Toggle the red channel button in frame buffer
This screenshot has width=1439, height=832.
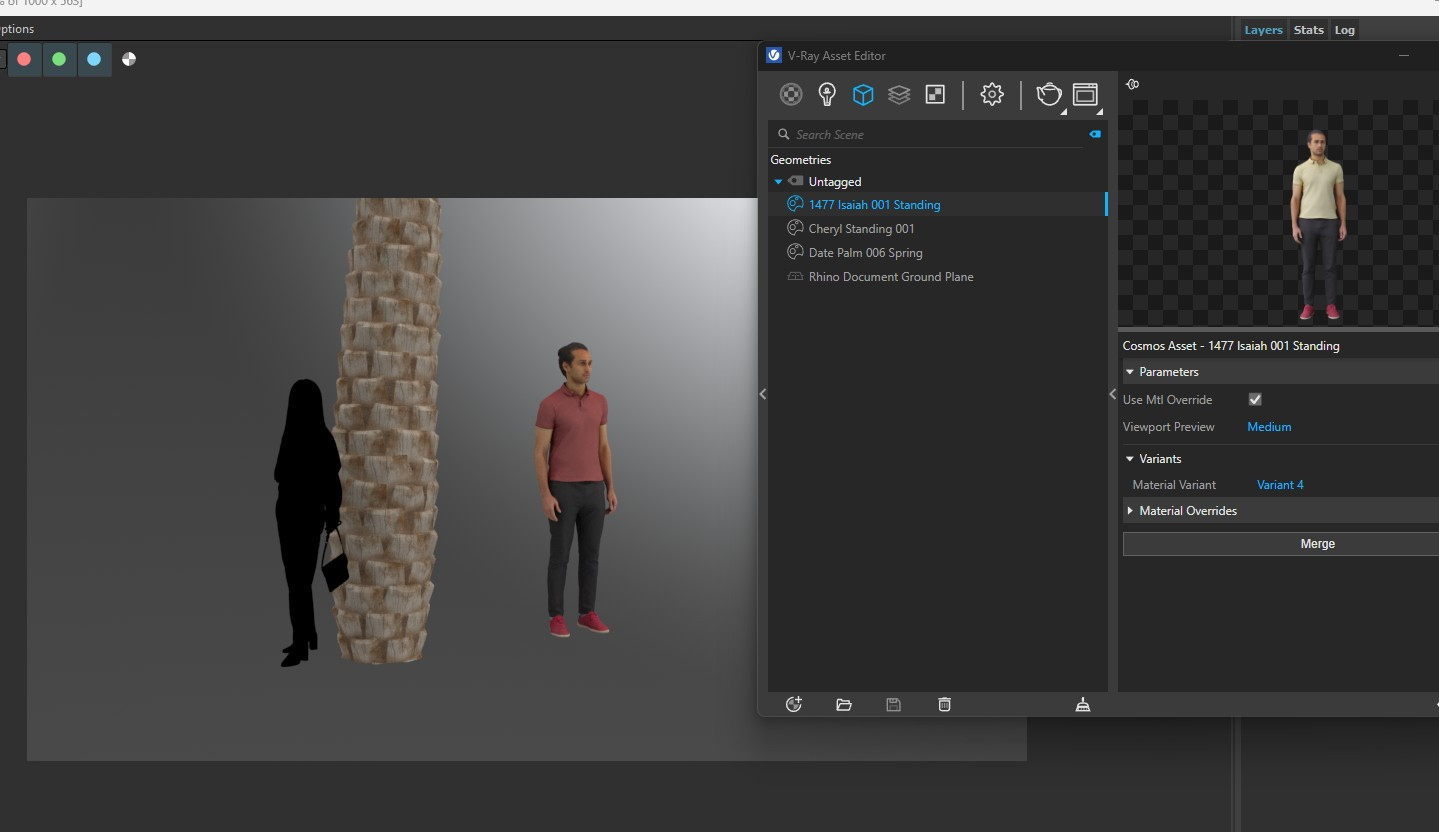(24, 59)
